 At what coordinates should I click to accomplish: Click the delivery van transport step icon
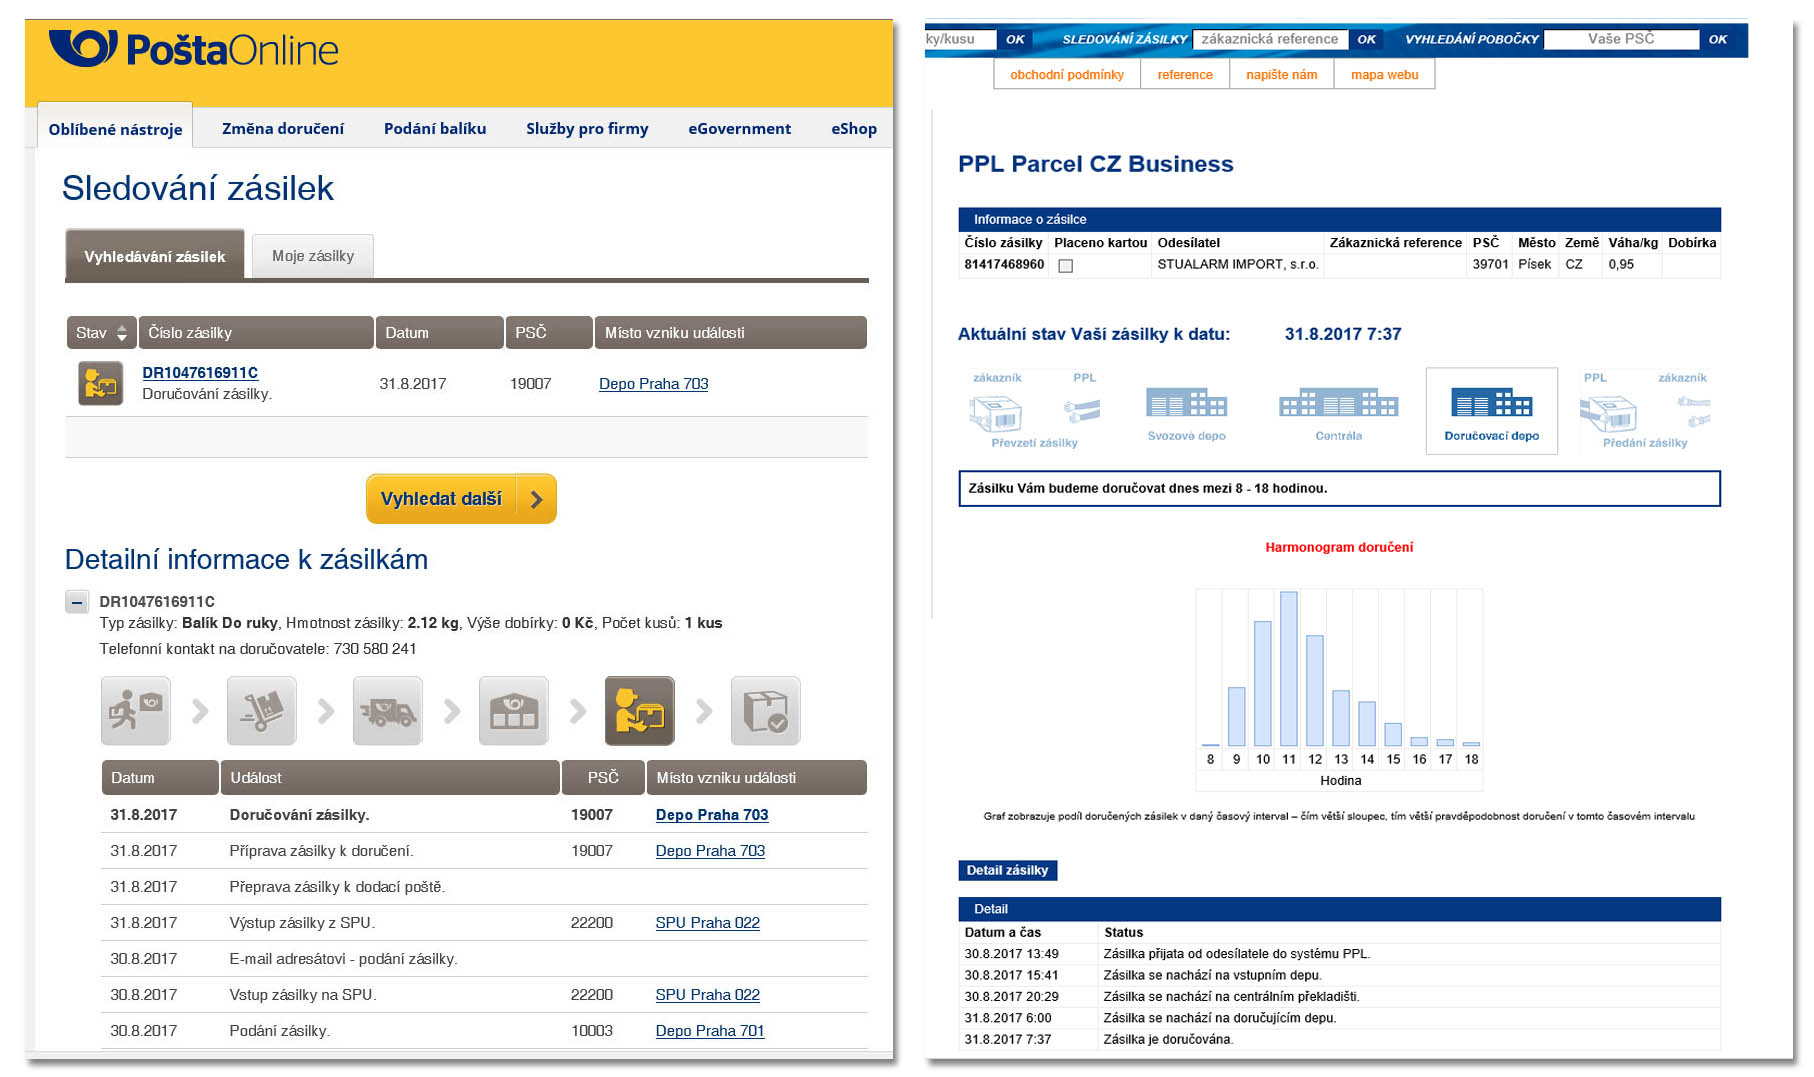[x=387, y=711]
